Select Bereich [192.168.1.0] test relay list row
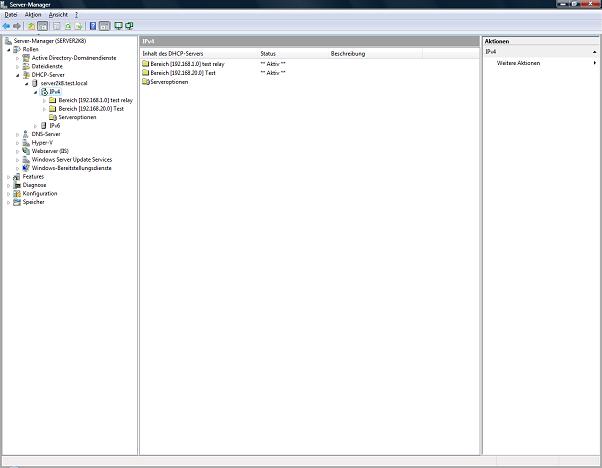 pyautogui.click(x=183, y=64)
